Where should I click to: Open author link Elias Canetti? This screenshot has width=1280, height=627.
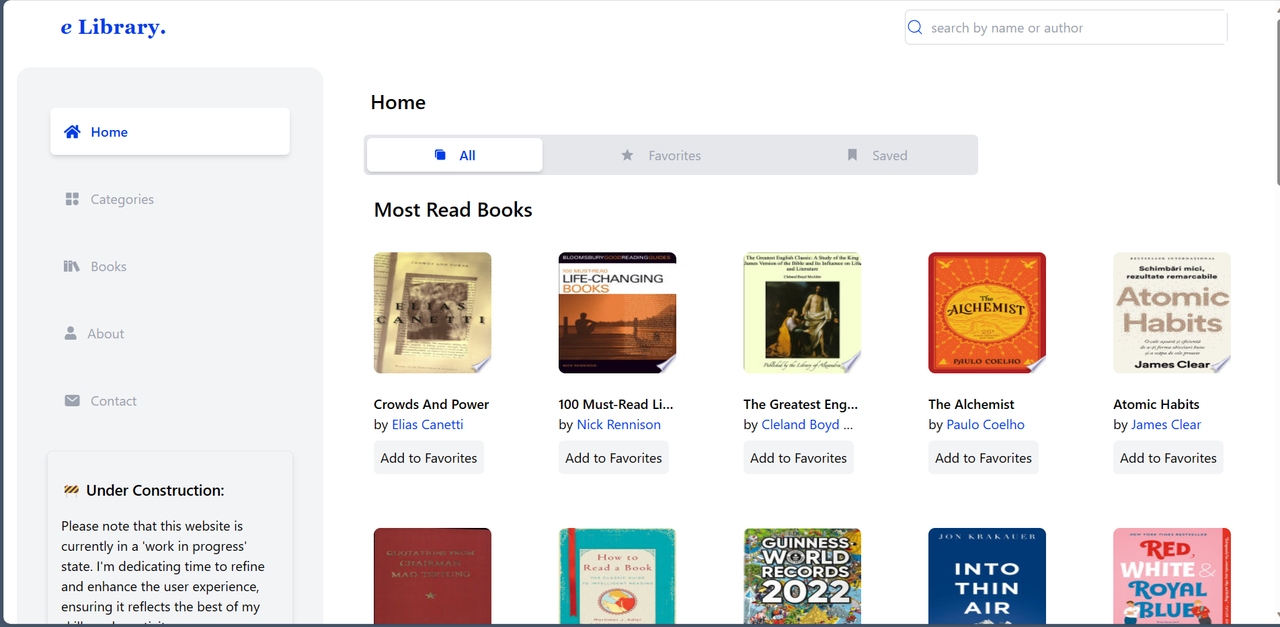click(428, 424)
